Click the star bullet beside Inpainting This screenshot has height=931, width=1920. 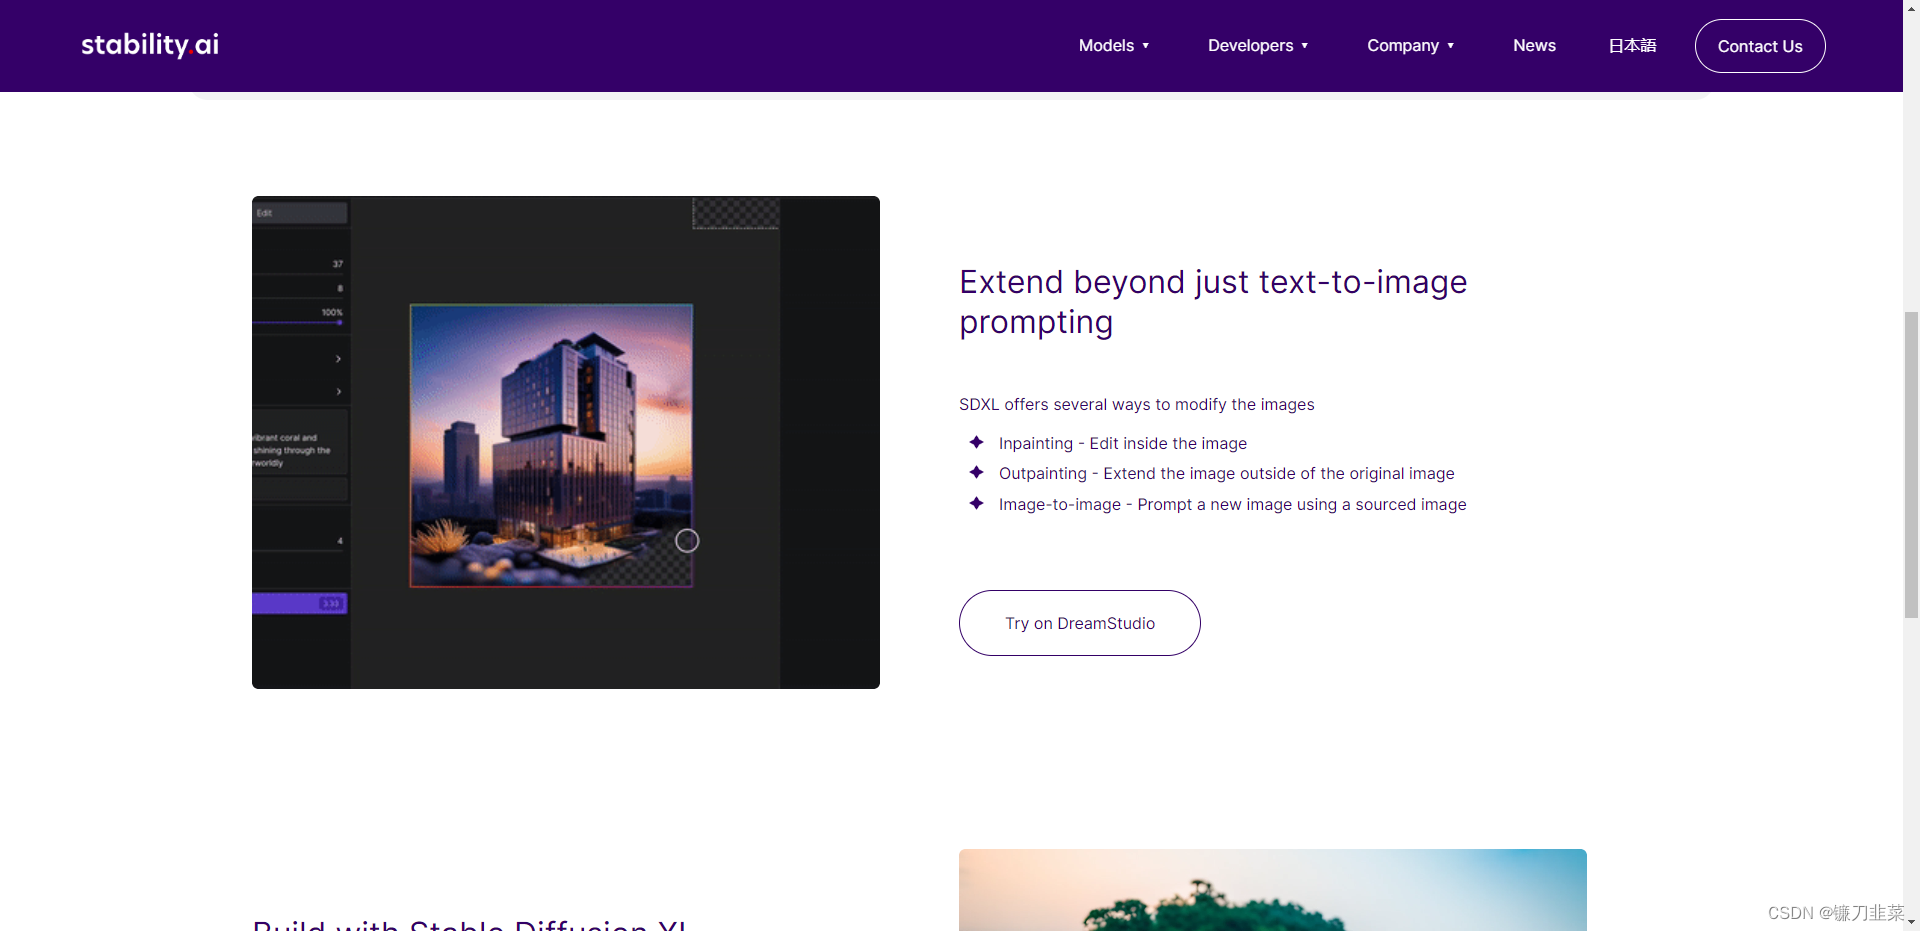(x=976, y=442)
